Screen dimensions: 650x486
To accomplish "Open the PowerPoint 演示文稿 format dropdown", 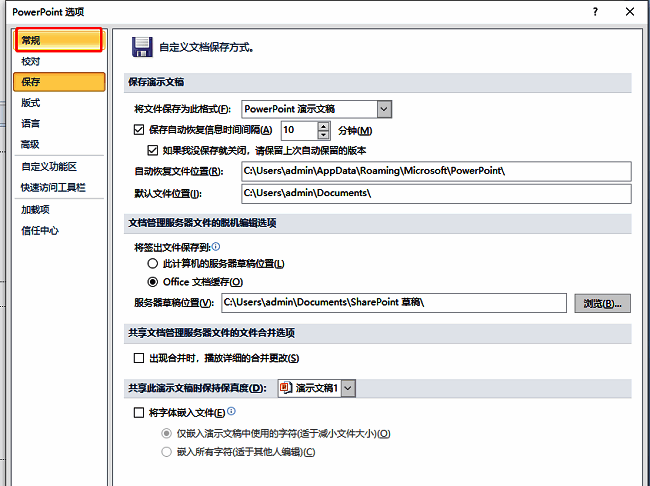I will click(384, 108).
